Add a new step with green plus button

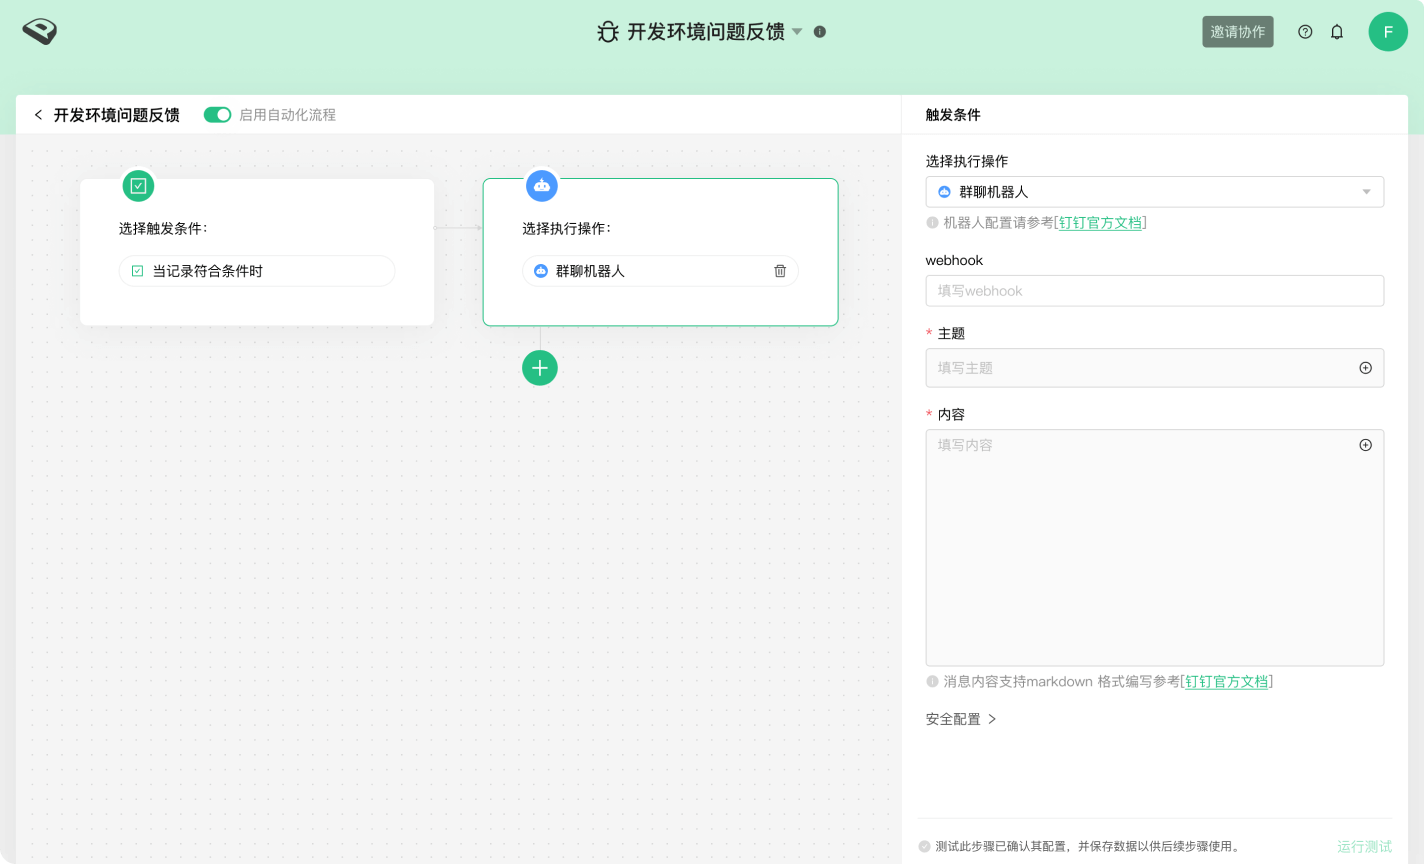[540, 368]
